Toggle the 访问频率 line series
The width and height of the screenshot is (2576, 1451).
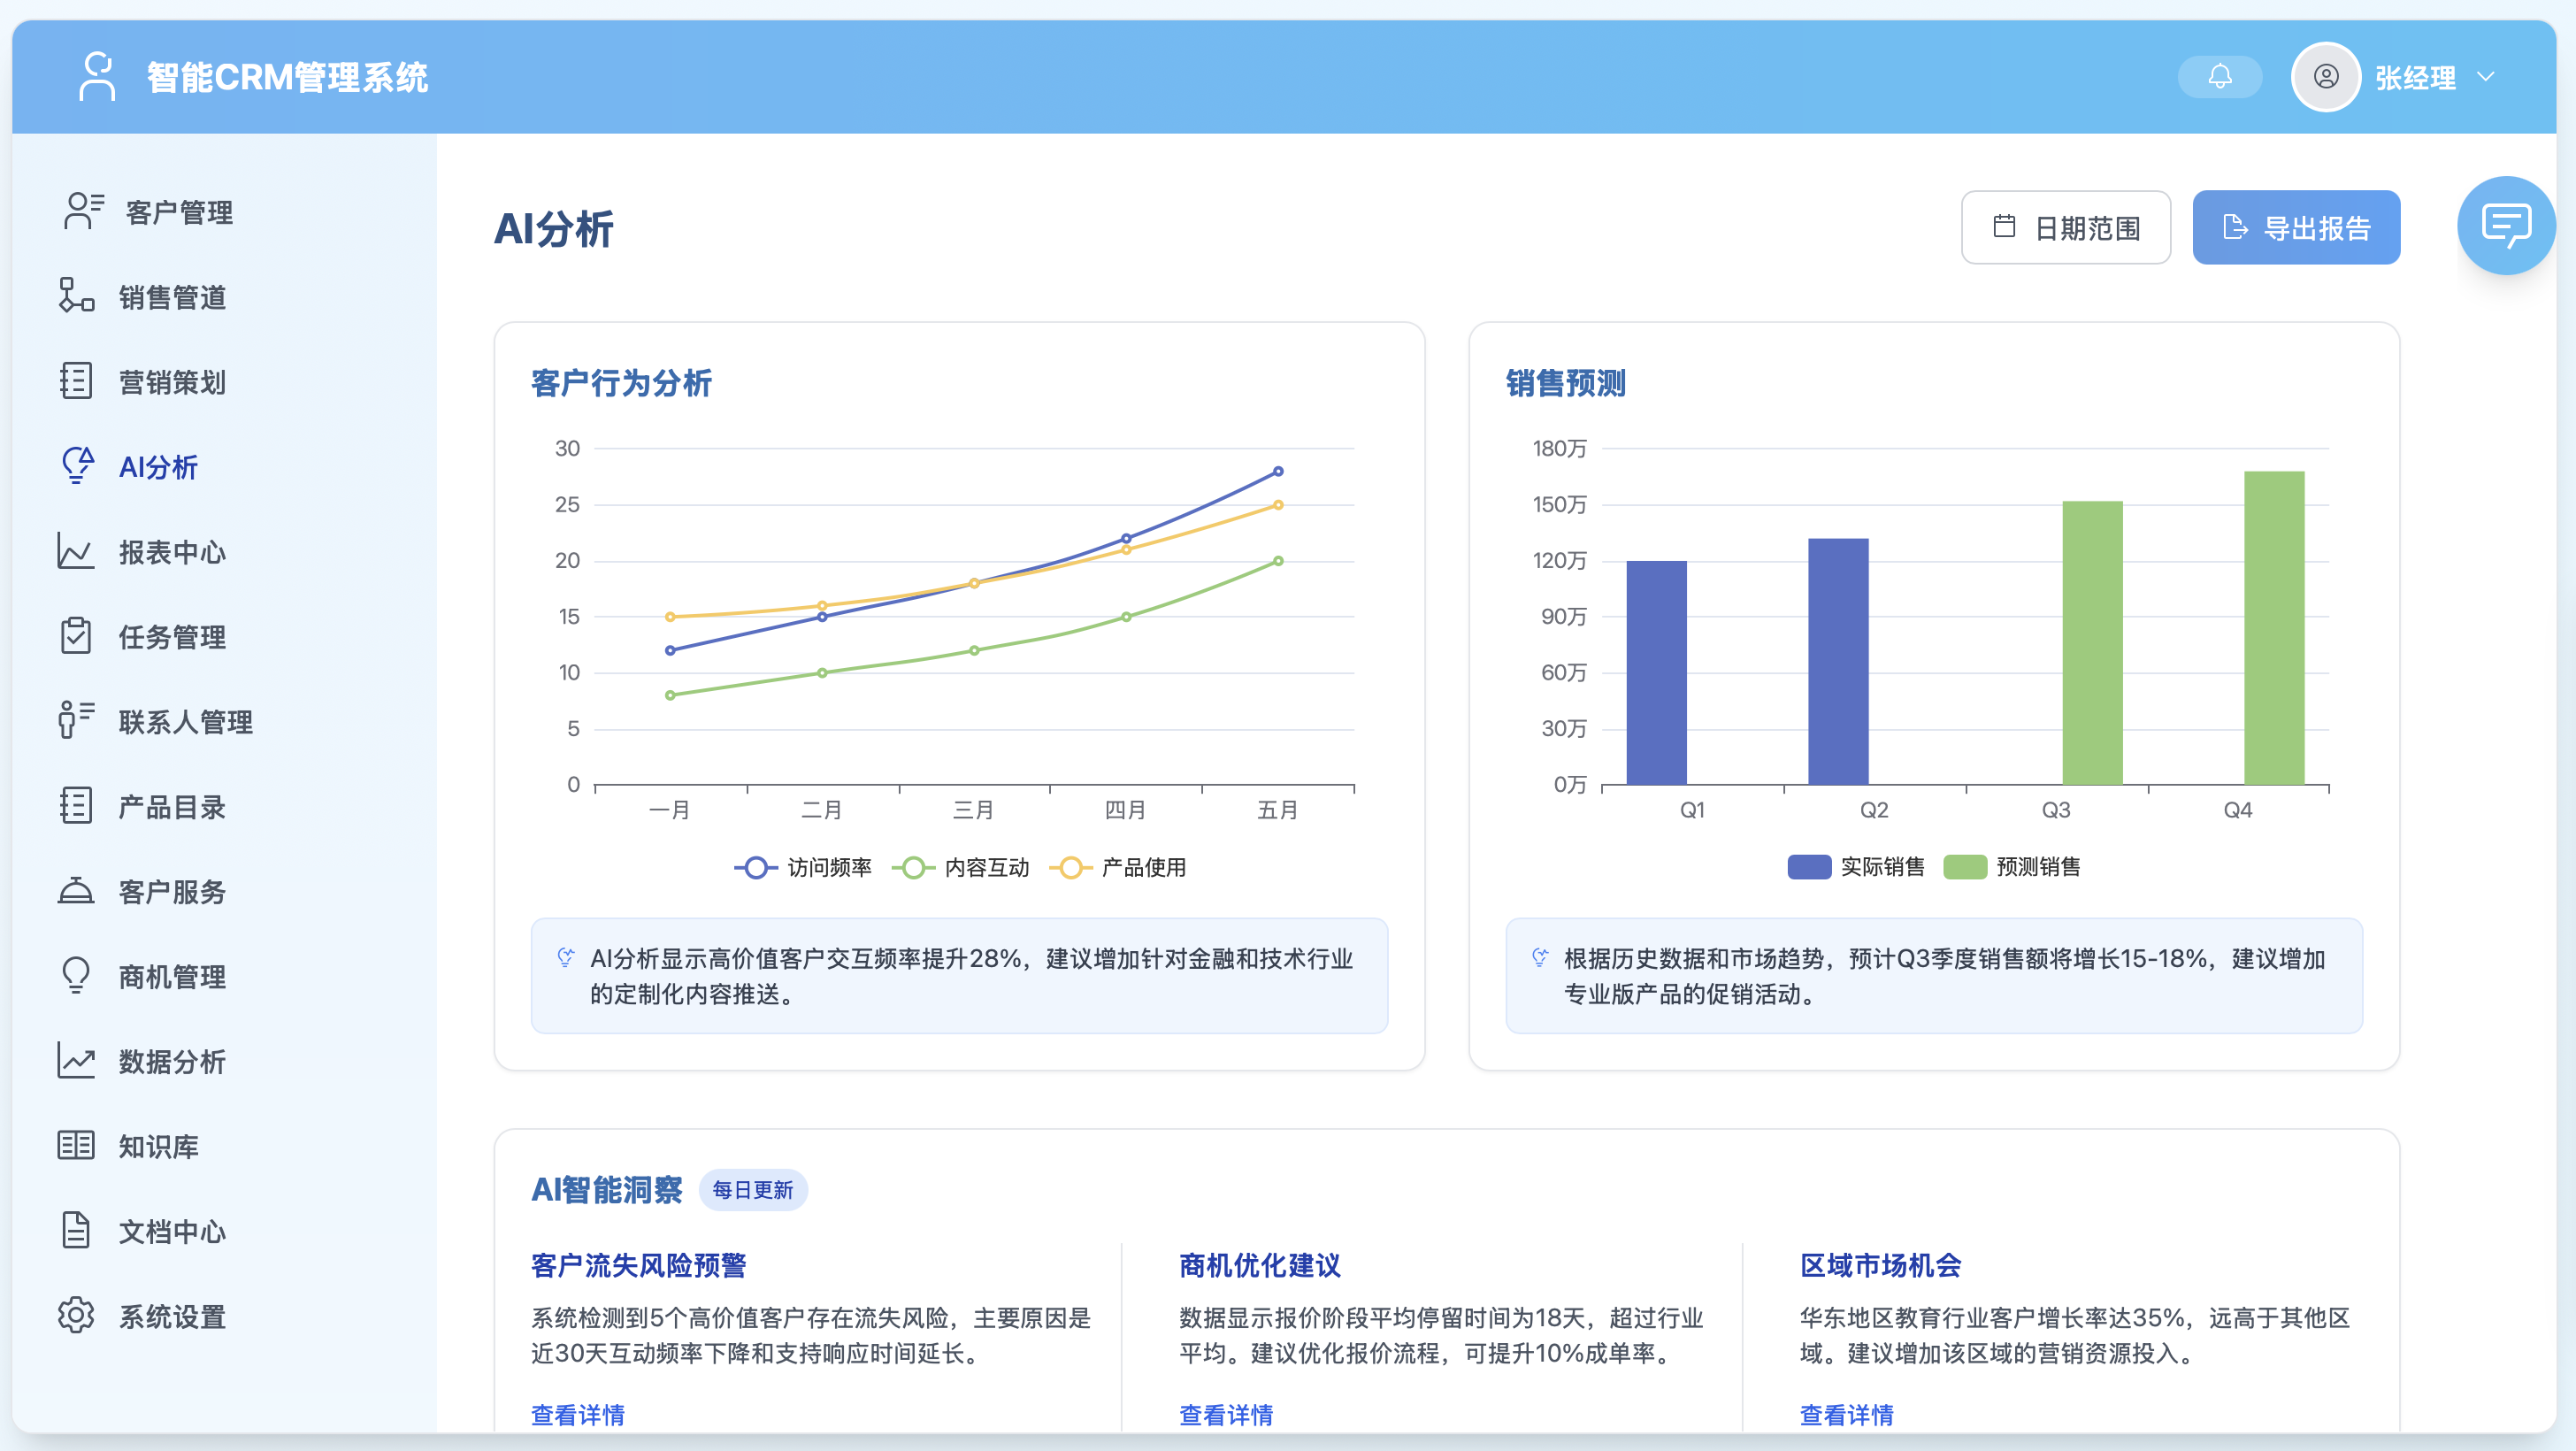[x=803, y=867]
